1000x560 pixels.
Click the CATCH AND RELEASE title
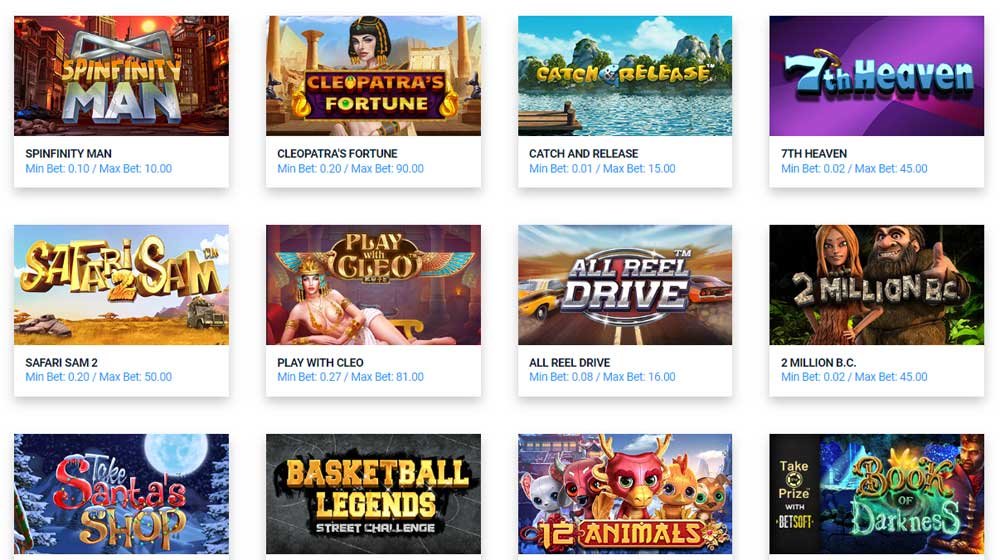pyautogui.click(x=583, y=154)
